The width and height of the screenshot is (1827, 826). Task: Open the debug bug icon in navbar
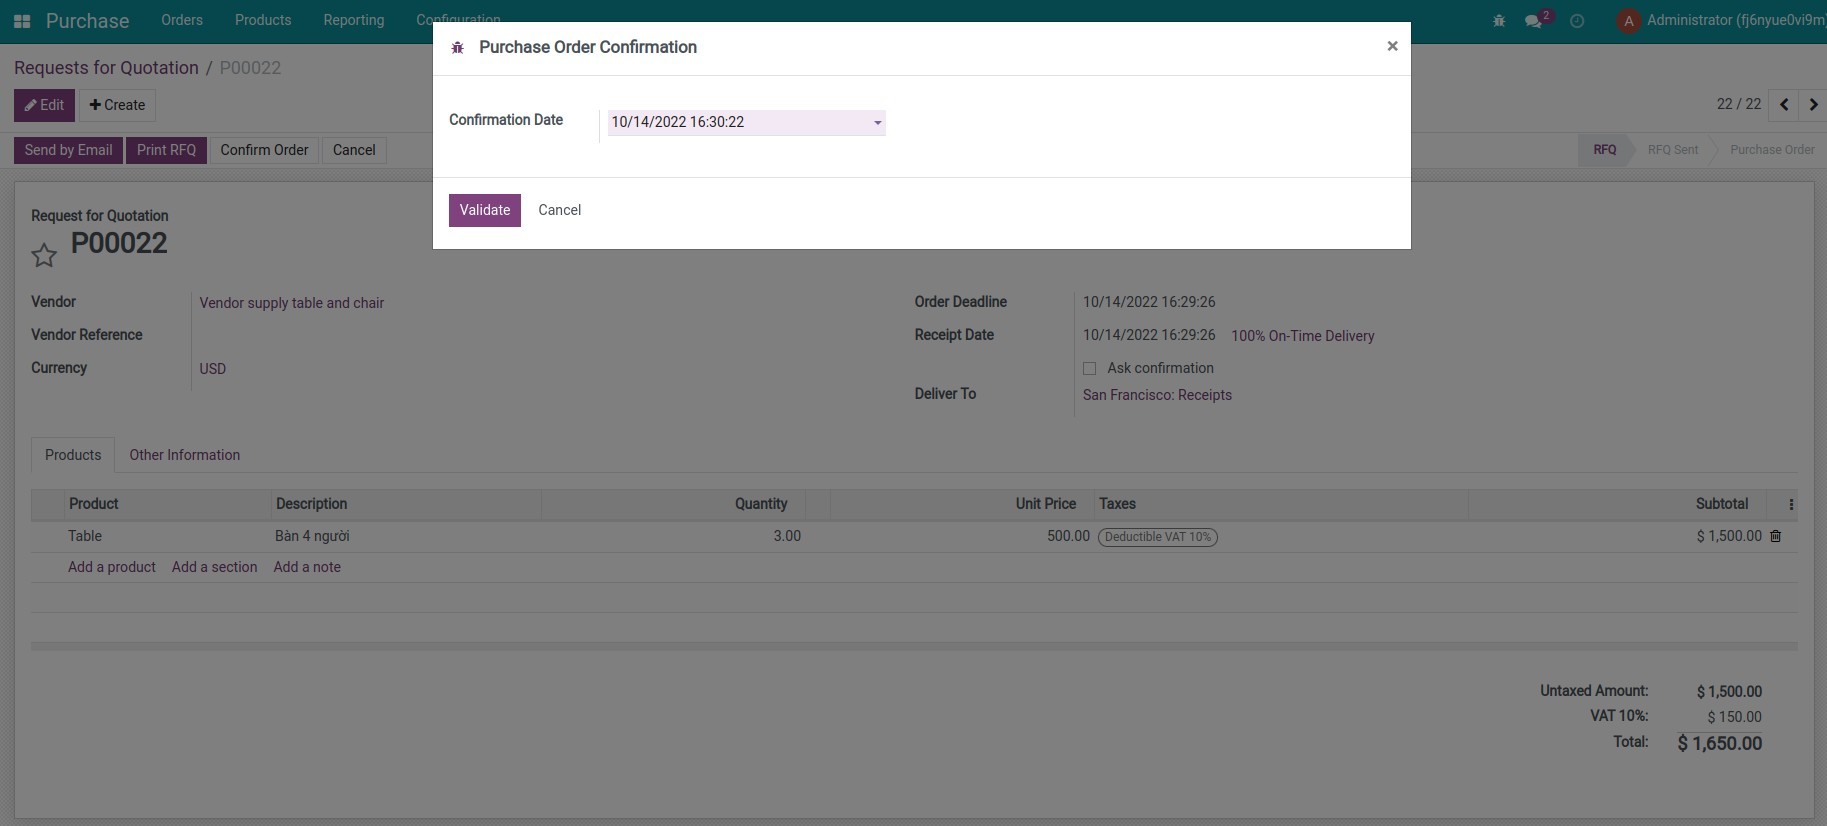click(x=1499, y=21)
